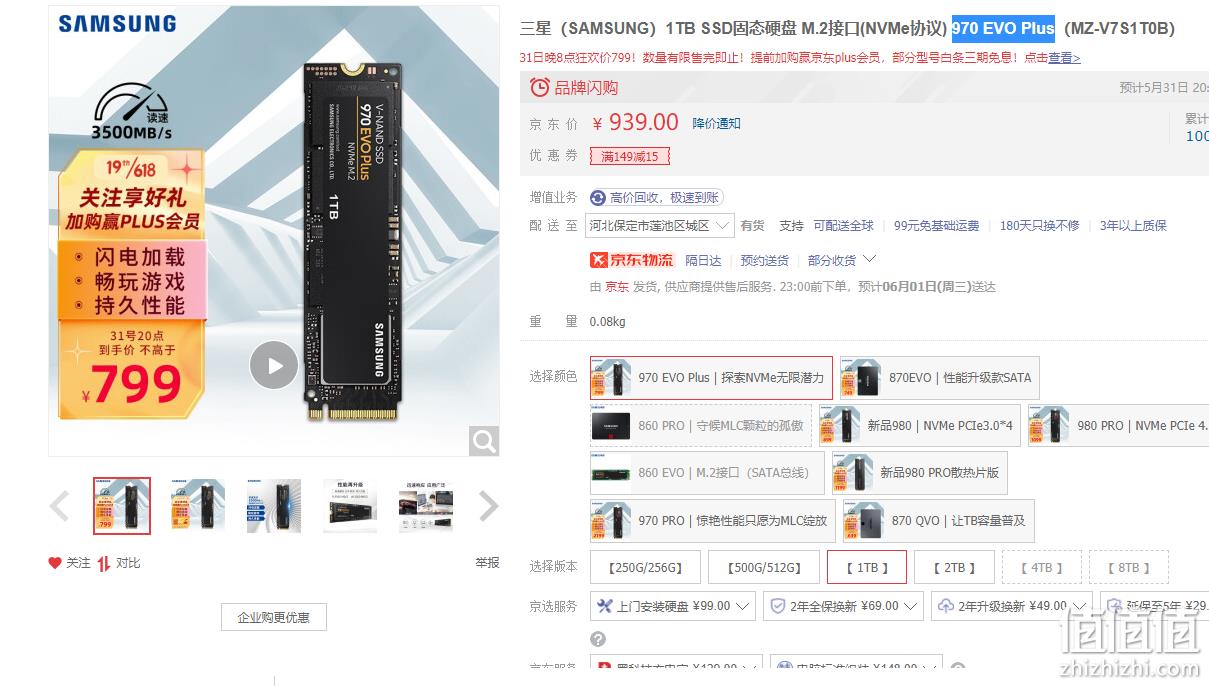Expand the 部分收货 options chevron
This screenshot has height=686, width=1209.
(869, 260)
